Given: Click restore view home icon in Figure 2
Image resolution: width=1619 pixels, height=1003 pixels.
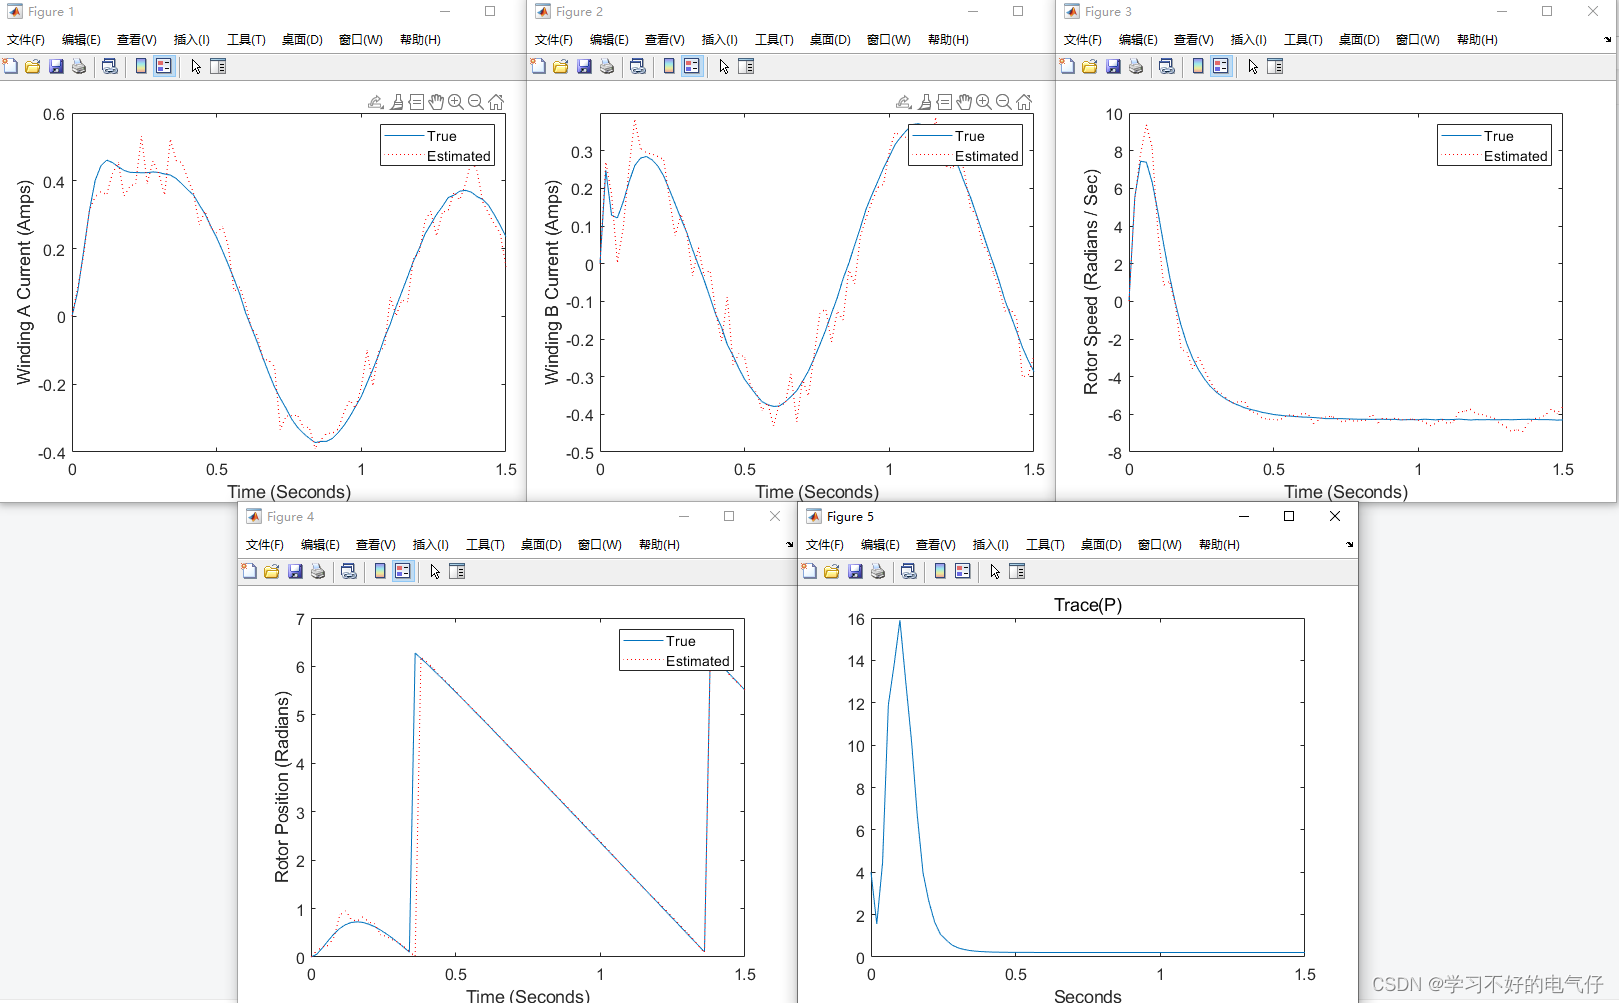Looking at the screenshot, I should 1024,102.
